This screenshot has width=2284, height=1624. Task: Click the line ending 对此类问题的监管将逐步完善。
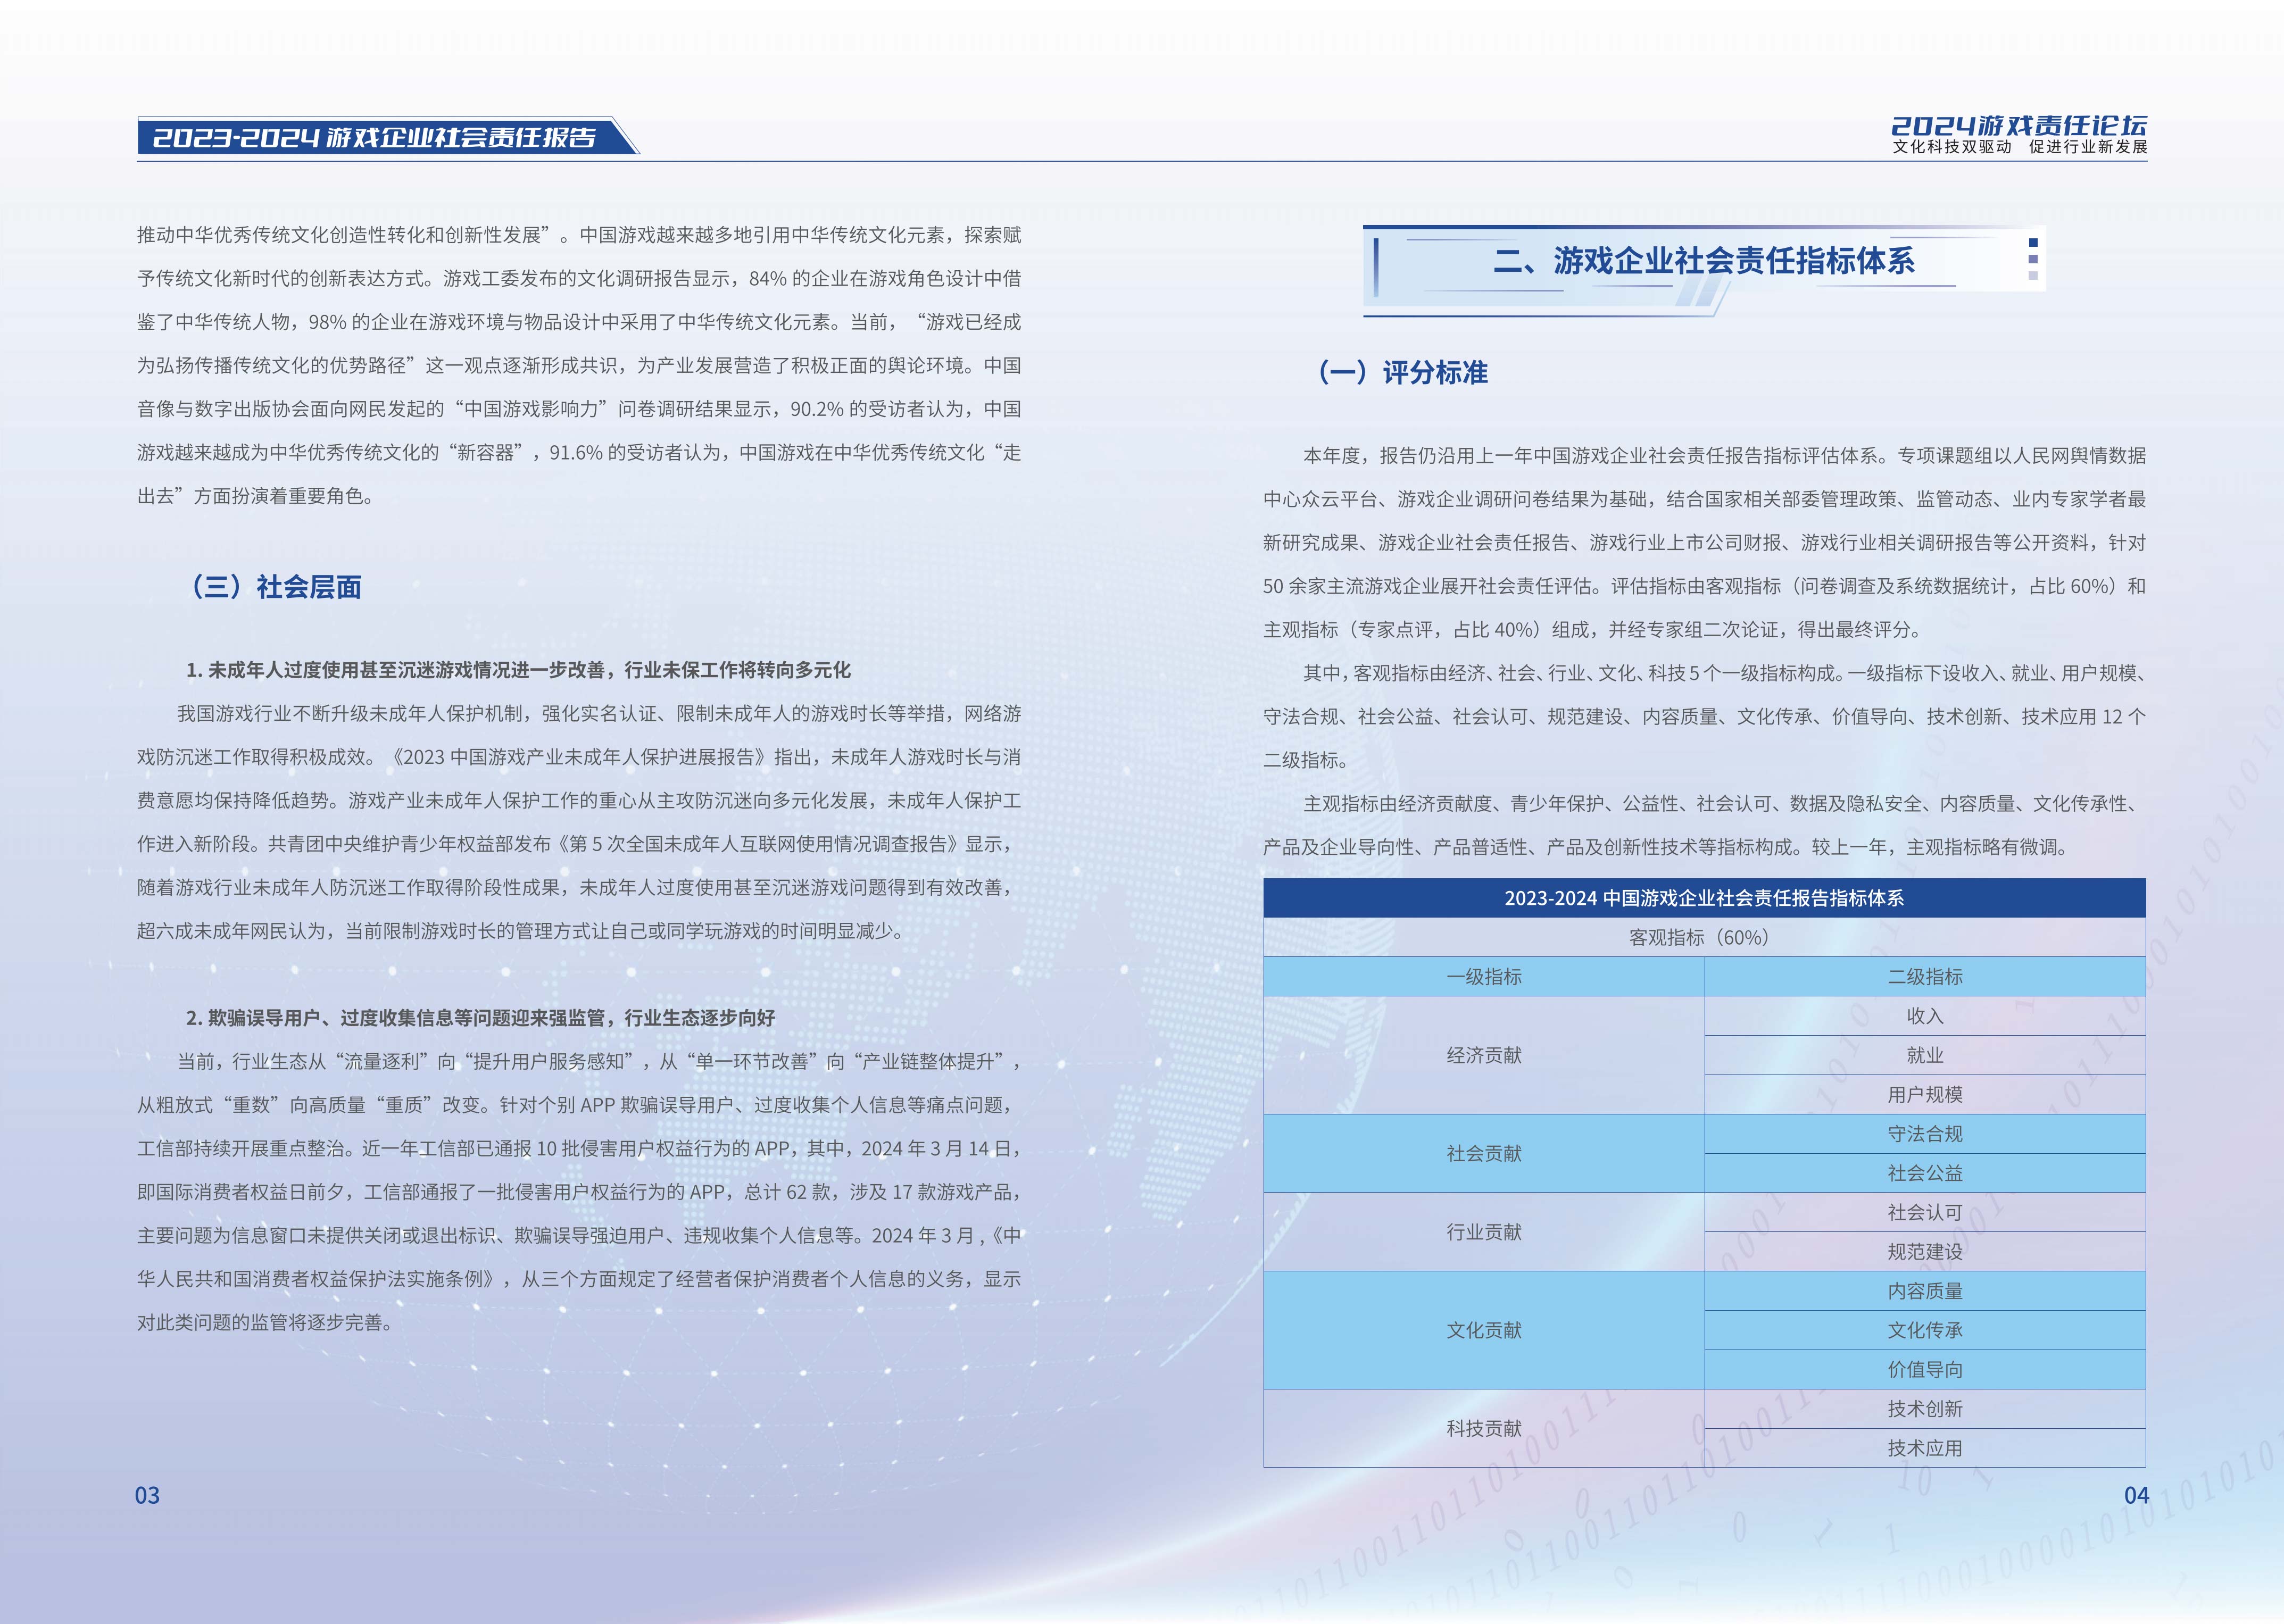coord(266,1322)
